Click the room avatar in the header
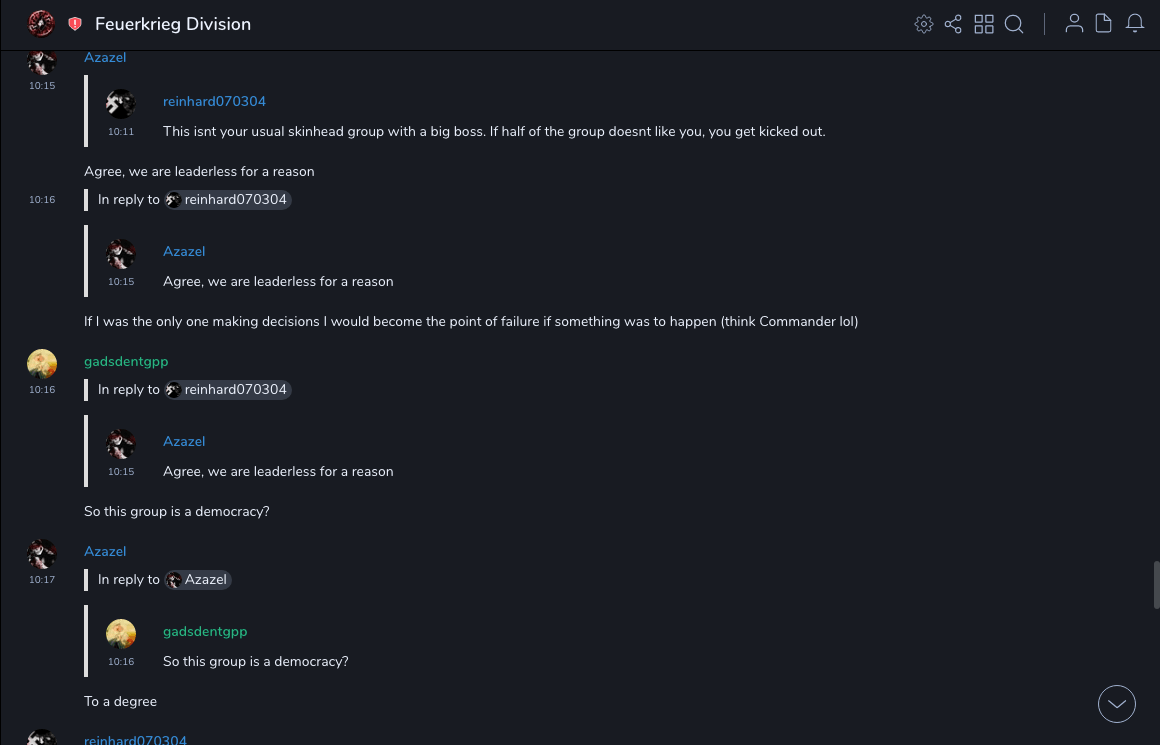This screenshot has height=745, width=1160. (41, 24)
